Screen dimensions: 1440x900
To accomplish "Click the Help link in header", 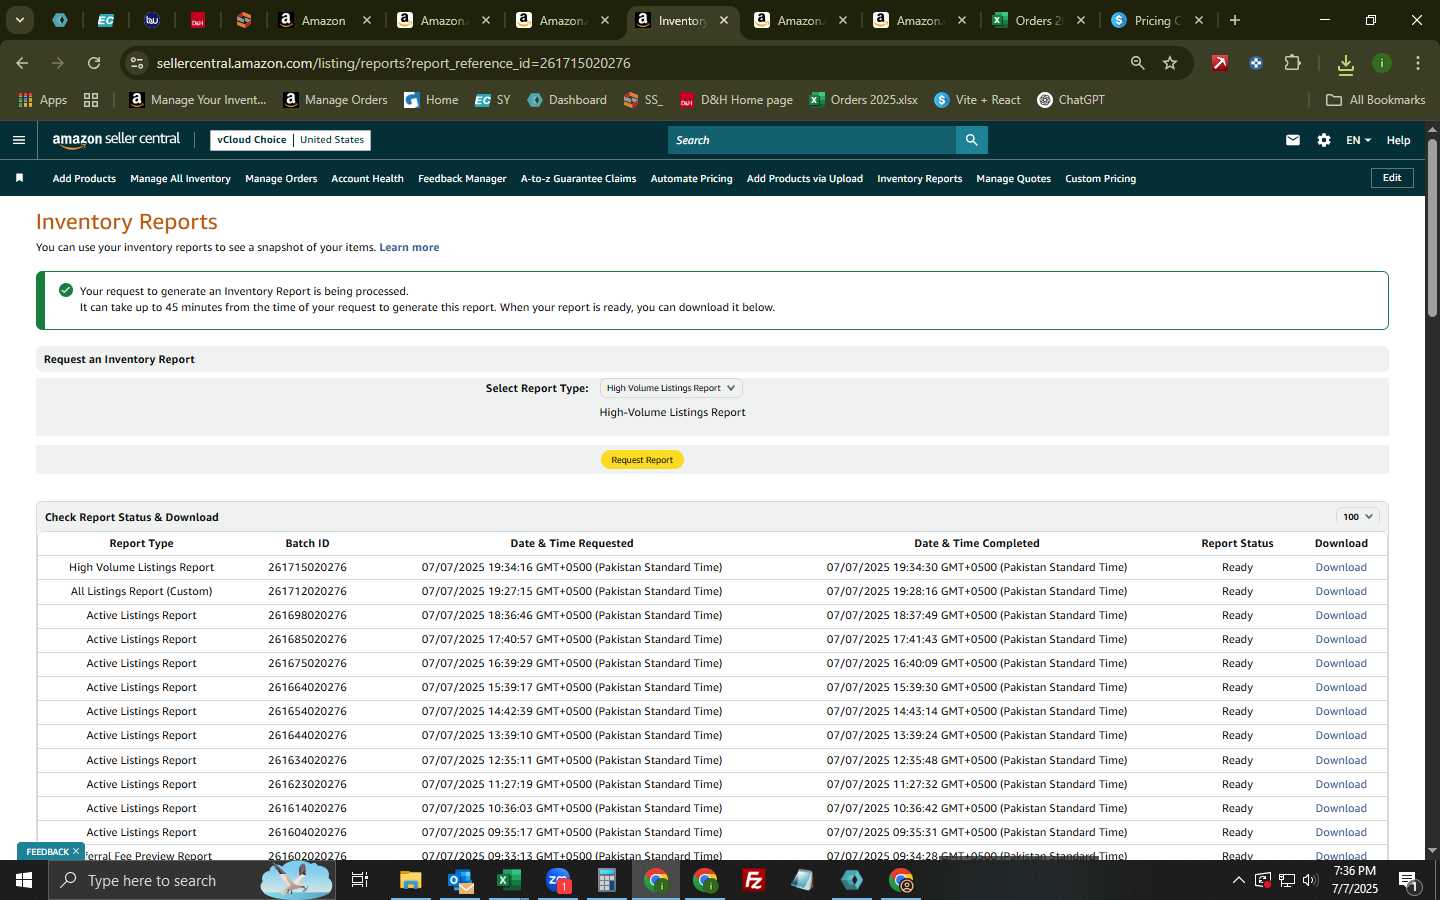I will (x=1398, y=140).
